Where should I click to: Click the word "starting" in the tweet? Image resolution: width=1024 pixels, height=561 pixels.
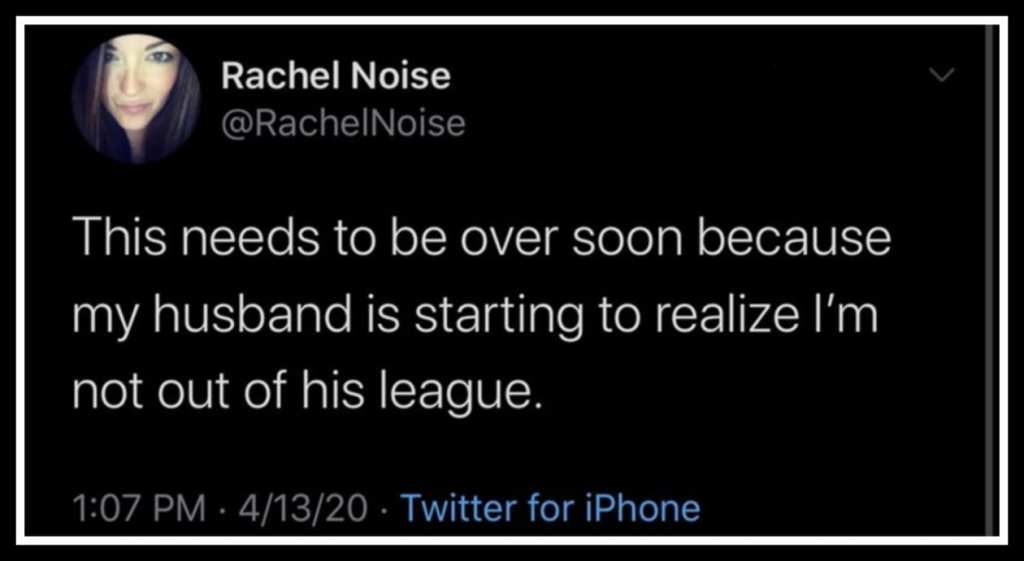pos(497,319)
